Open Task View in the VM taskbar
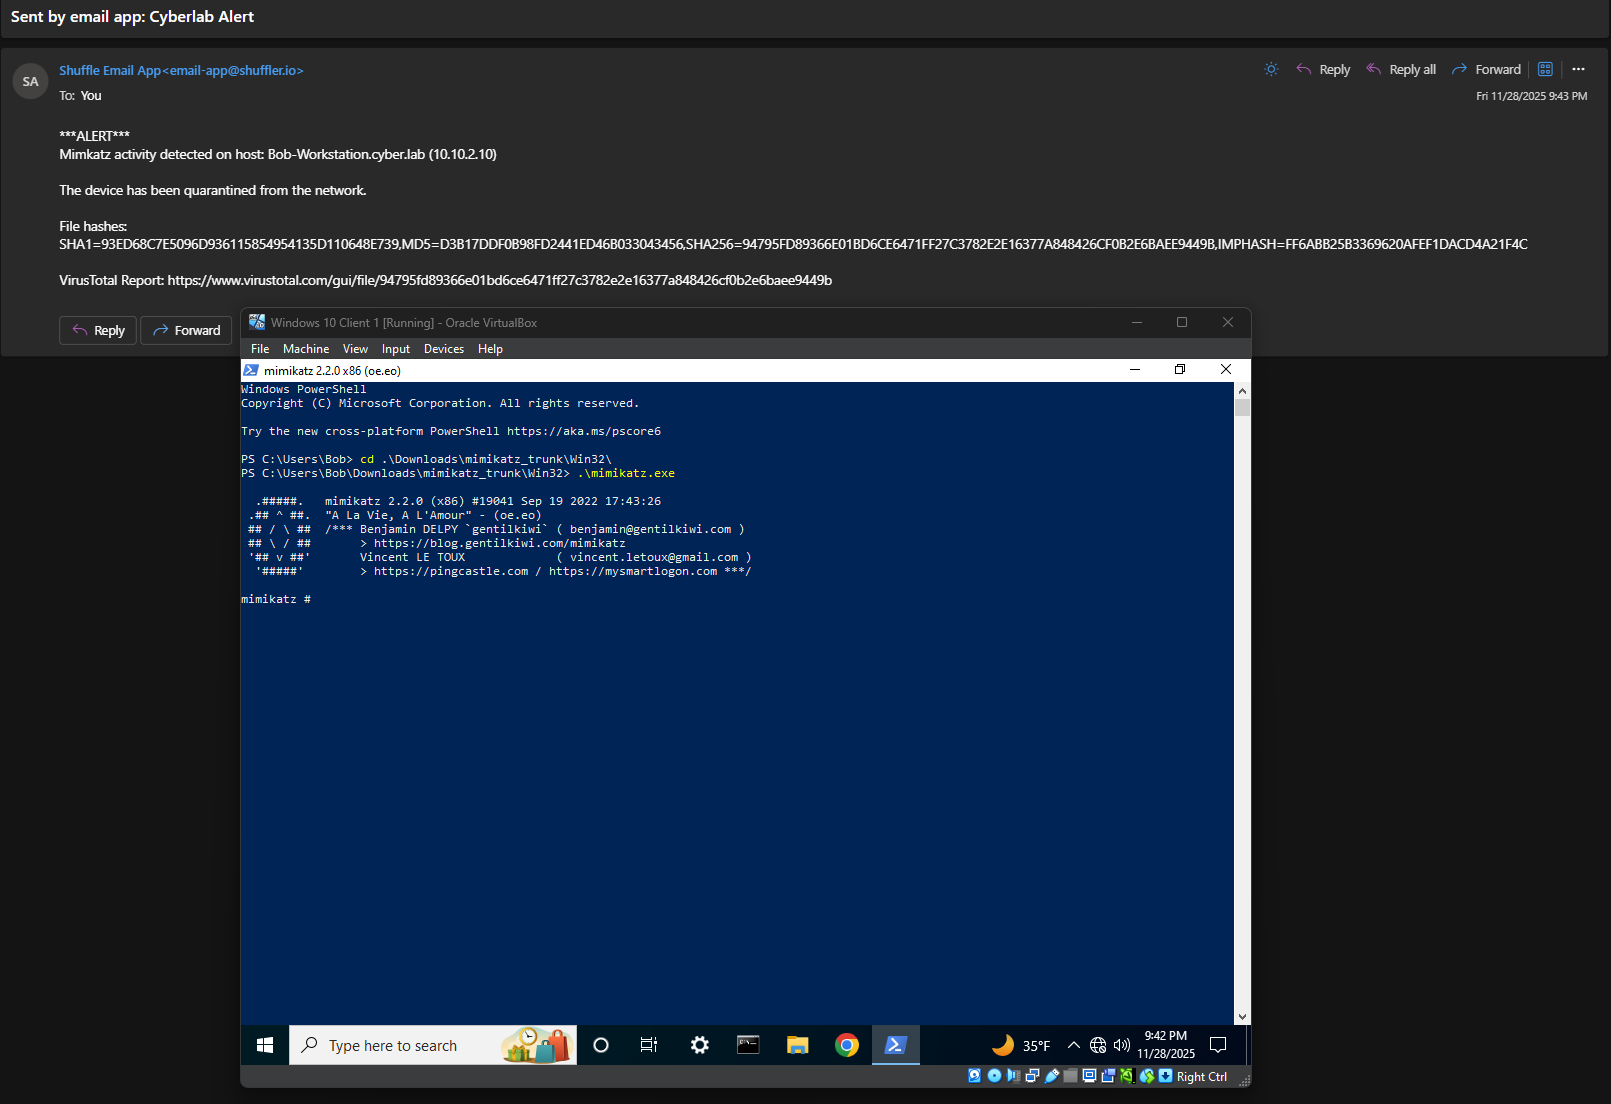 point(649,1045)
